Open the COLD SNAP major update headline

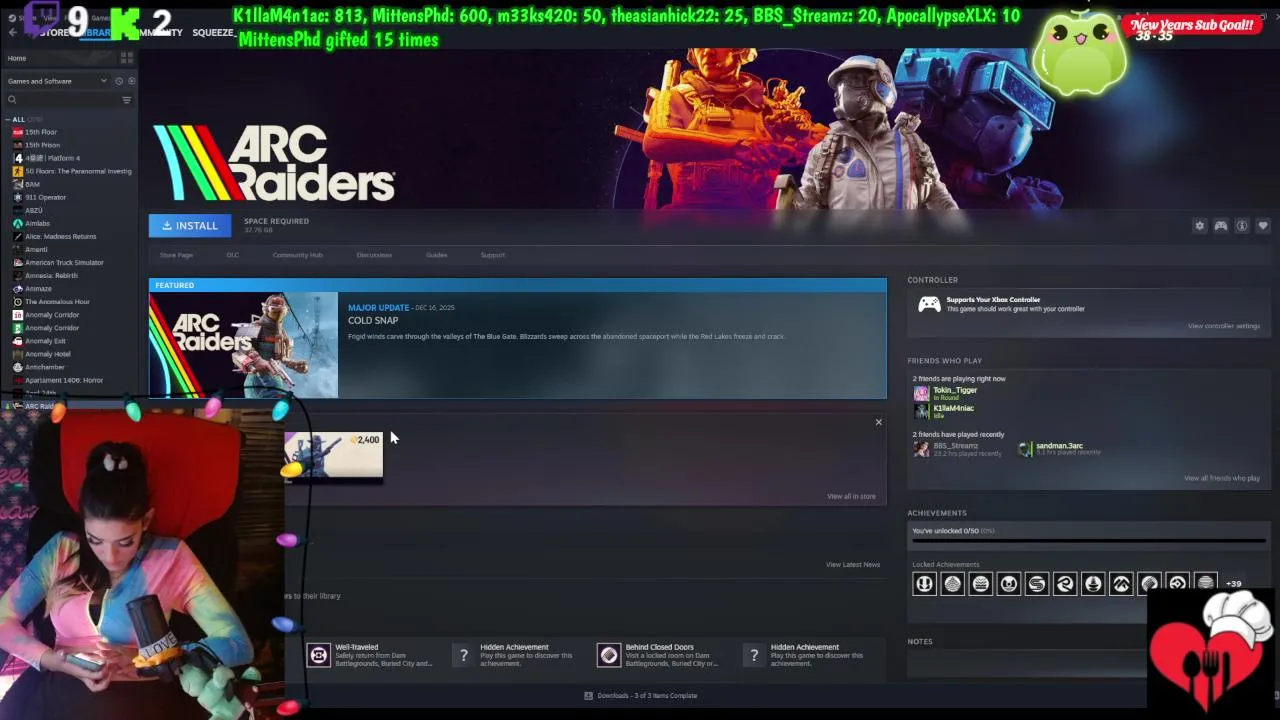point(373,320)
